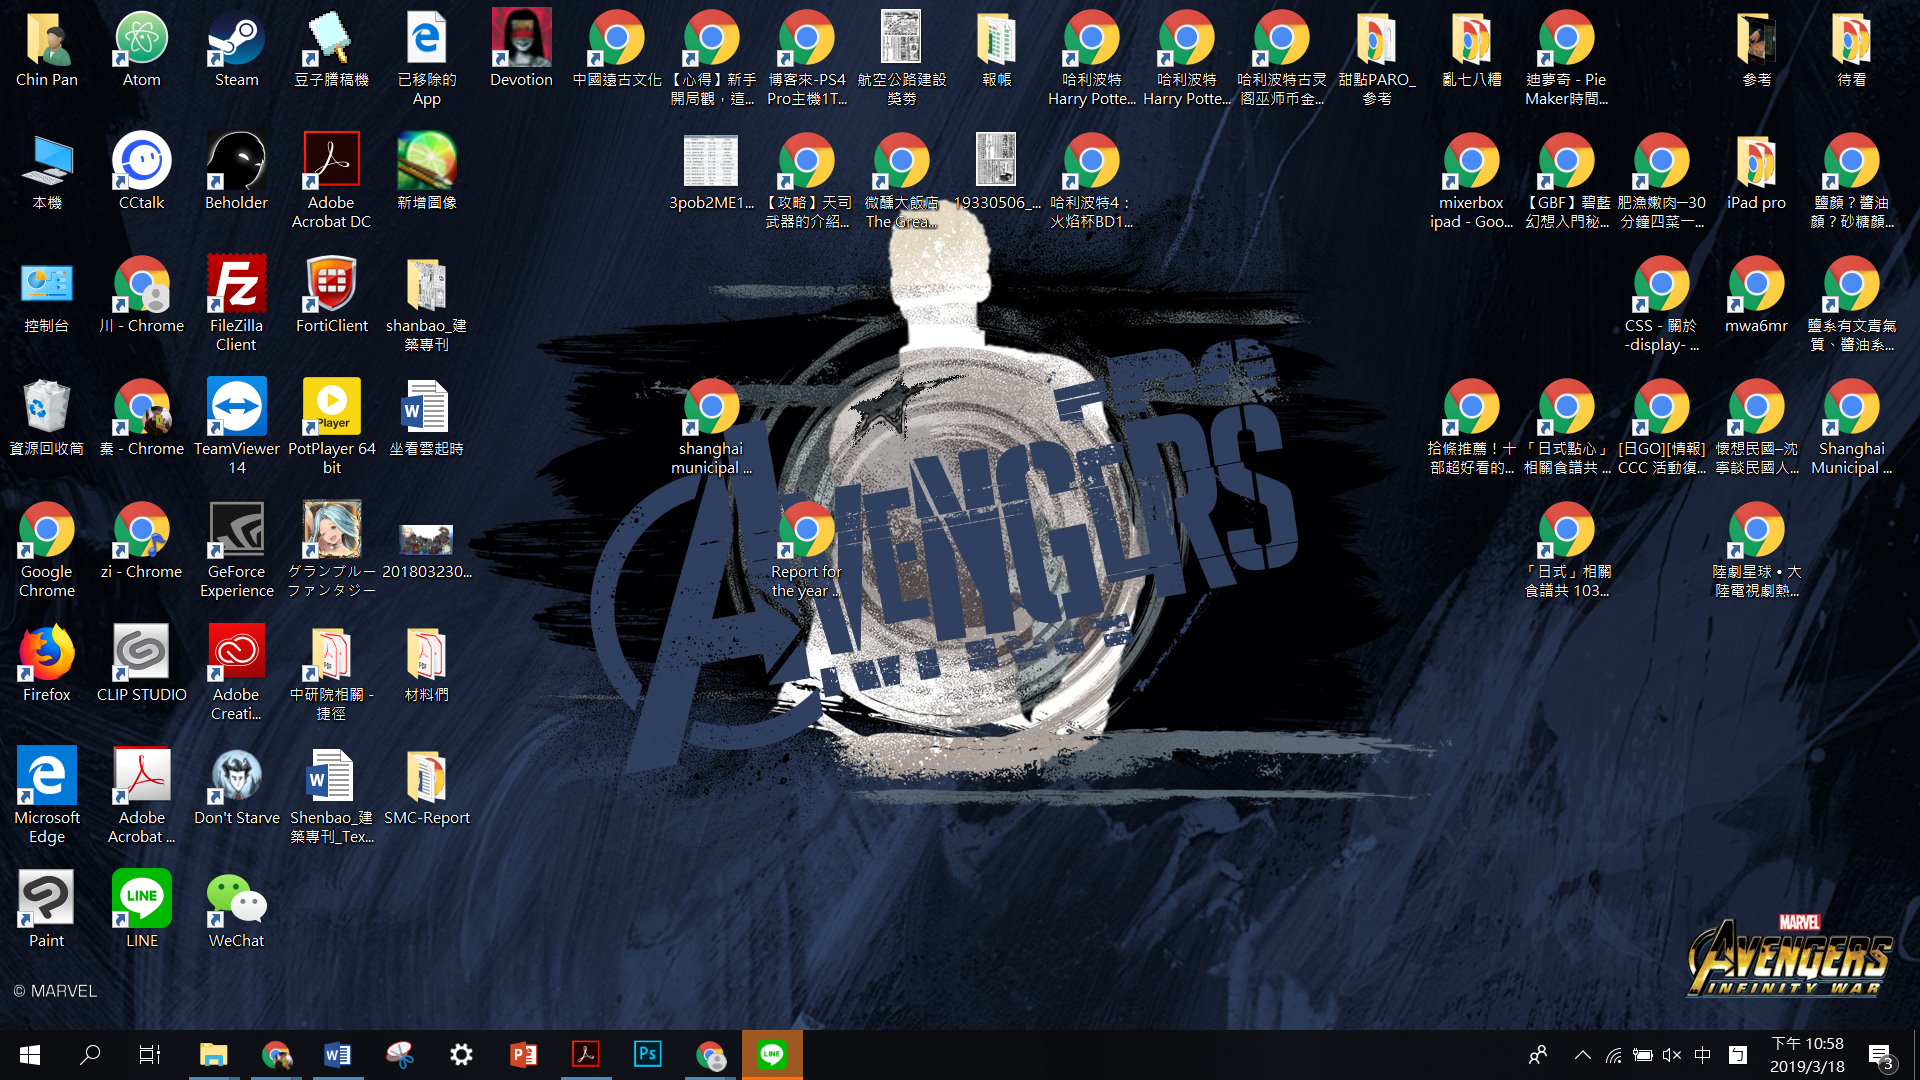Show hidden tray icons chevron
The image size is (1920, 1080).
tap(1582, 1055)
